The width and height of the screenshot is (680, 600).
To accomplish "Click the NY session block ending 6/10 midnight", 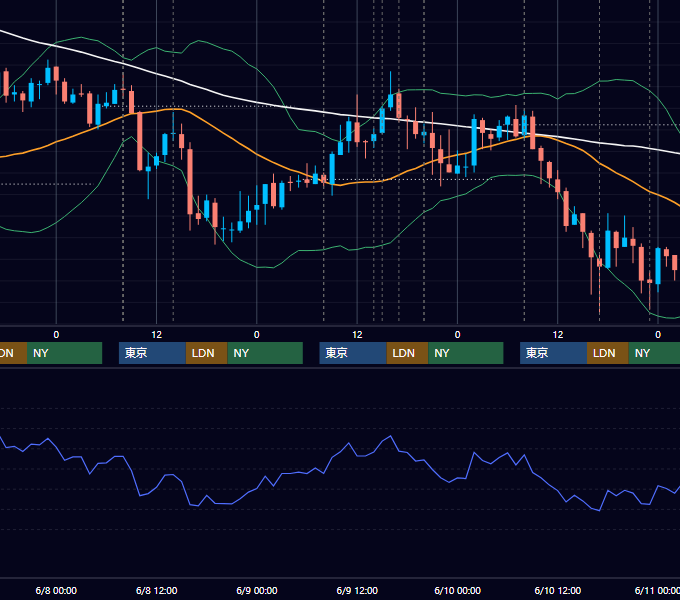I will click(466, 353).
